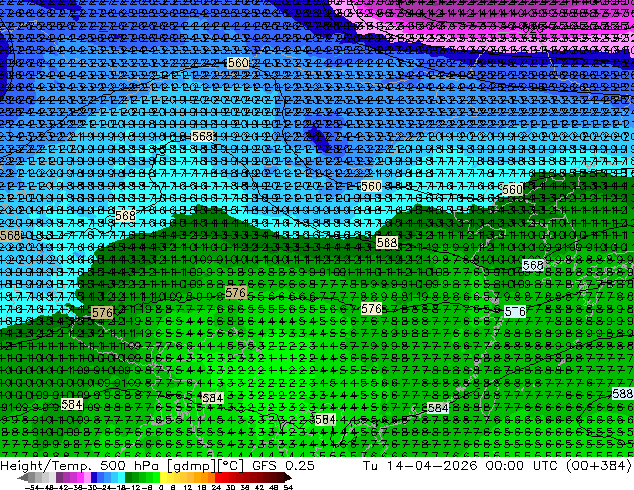Click the '[gdmp]' unit label

[190, 466]
